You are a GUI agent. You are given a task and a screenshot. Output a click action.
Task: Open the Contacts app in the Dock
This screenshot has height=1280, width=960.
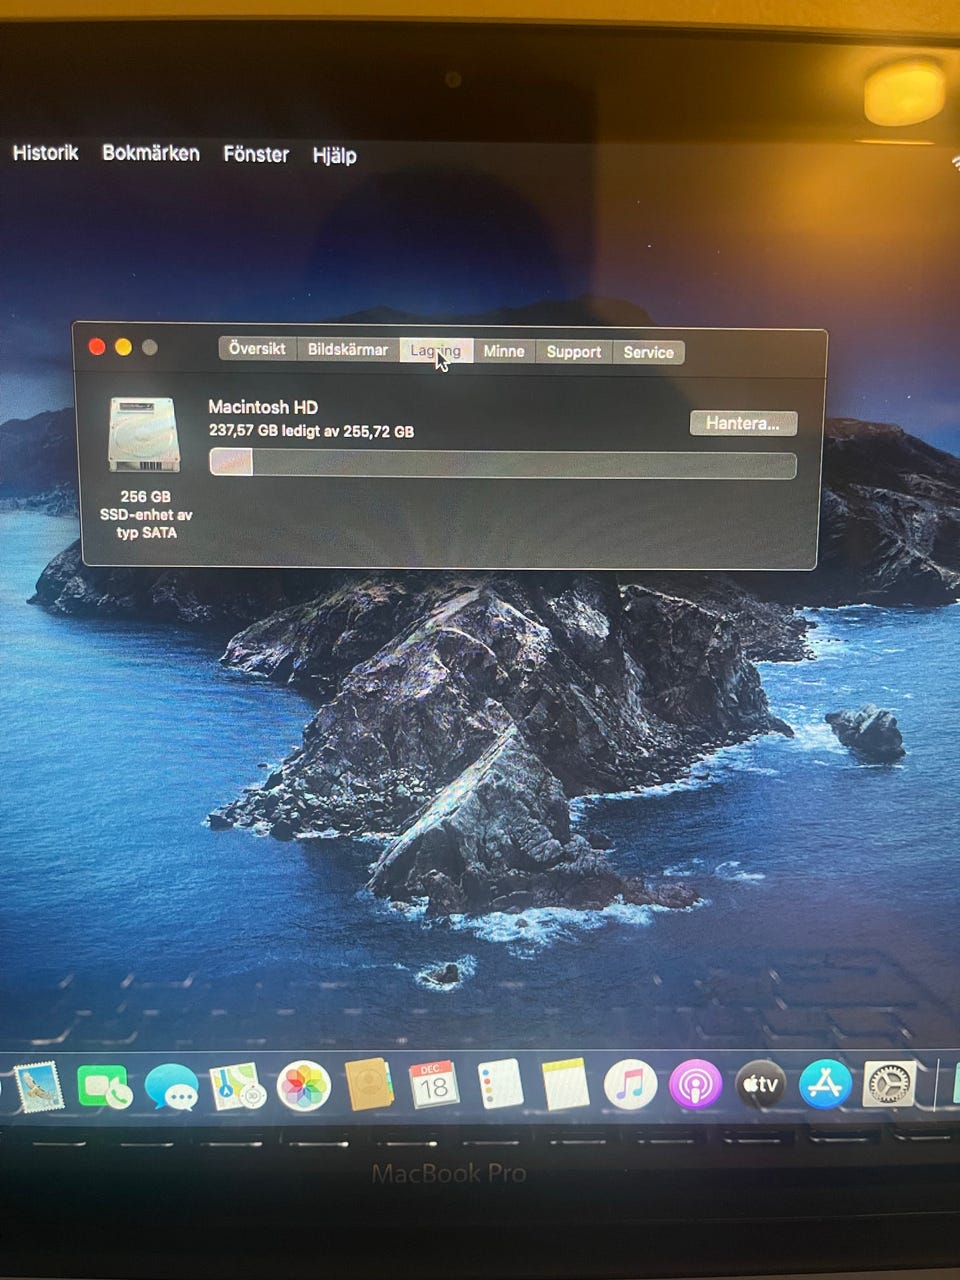[x=369, y=1085]
